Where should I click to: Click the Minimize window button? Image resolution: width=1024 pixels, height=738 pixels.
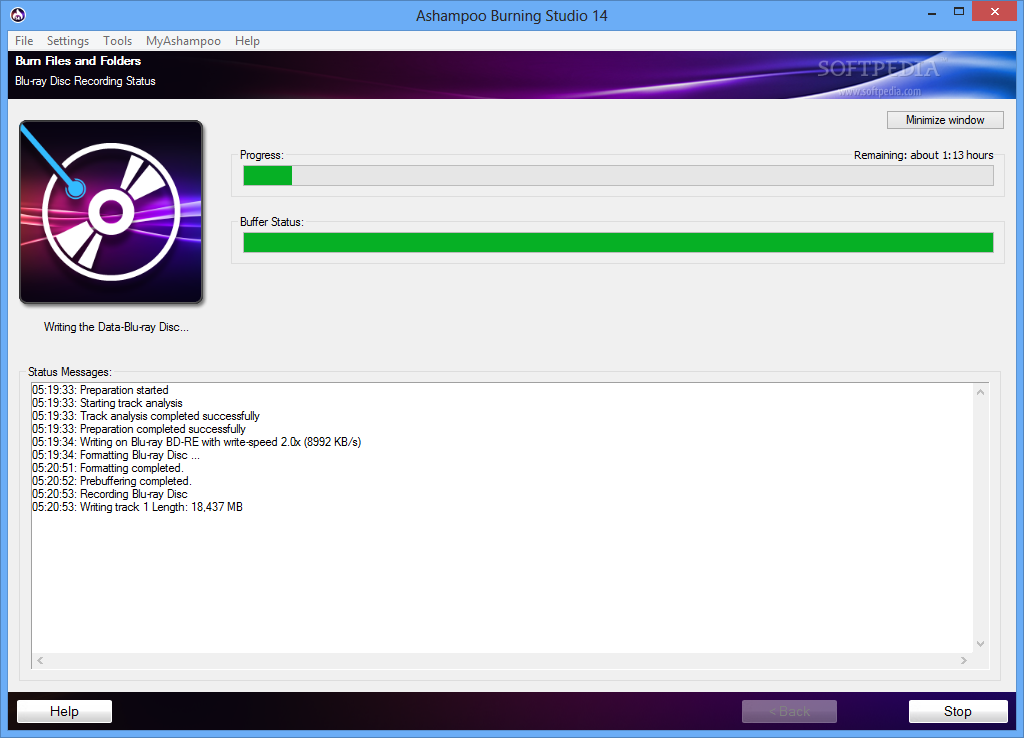click(x=945, y=120)
